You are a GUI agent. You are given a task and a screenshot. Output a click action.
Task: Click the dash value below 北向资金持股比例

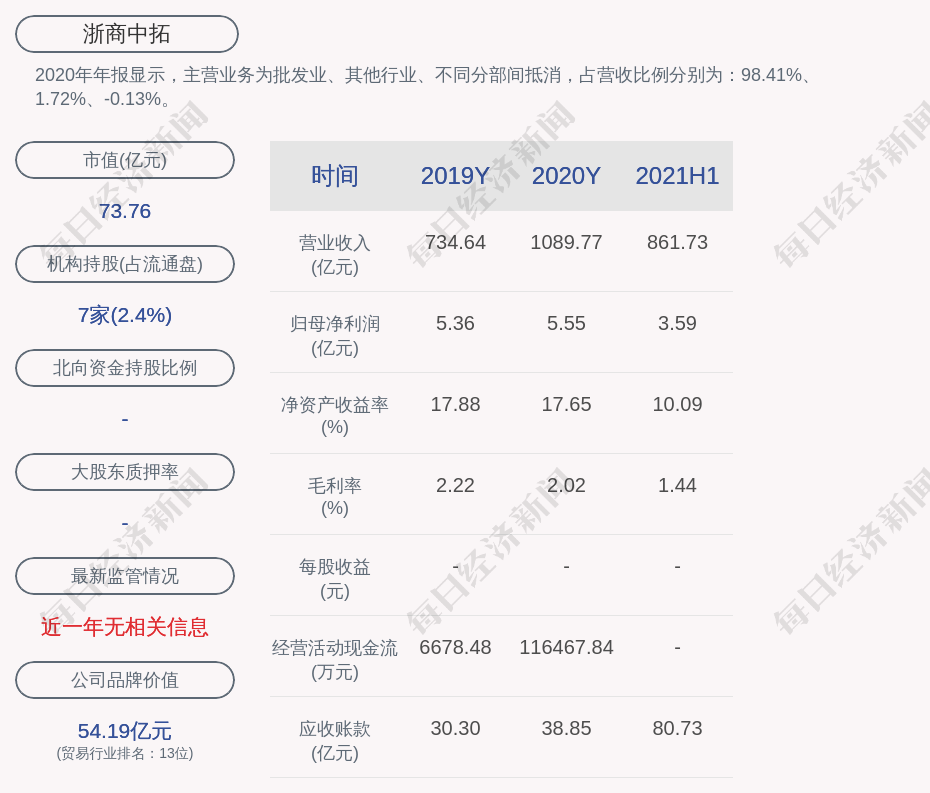(x=125, y=419)
